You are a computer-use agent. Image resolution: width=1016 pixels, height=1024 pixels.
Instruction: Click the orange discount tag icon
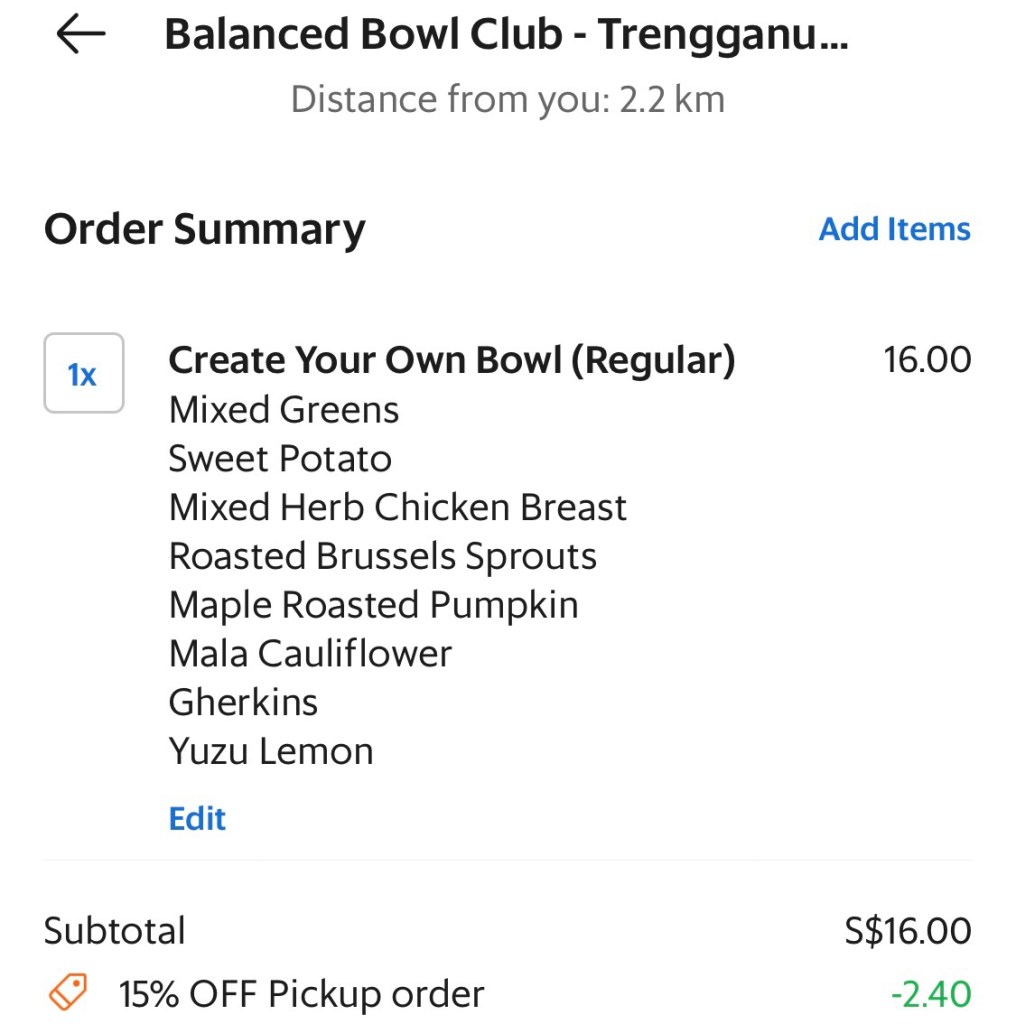click(68, 993)
